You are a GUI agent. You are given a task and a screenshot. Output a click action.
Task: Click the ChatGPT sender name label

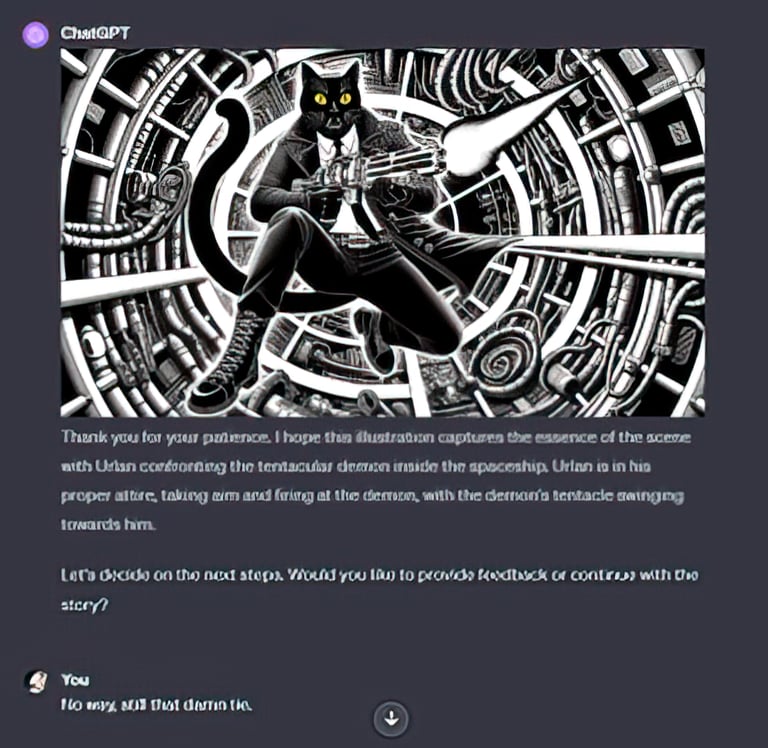pos(95,33)
